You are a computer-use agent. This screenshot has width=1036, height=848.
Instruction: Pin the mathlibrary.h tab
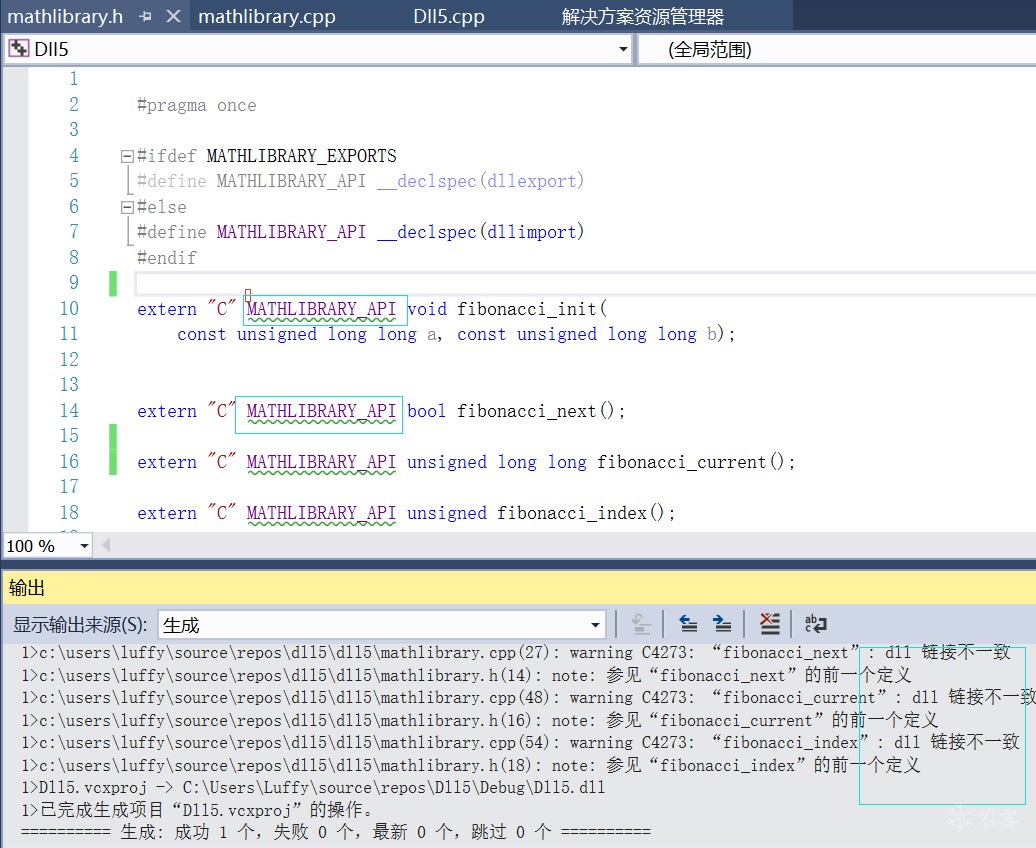(146, 17)
